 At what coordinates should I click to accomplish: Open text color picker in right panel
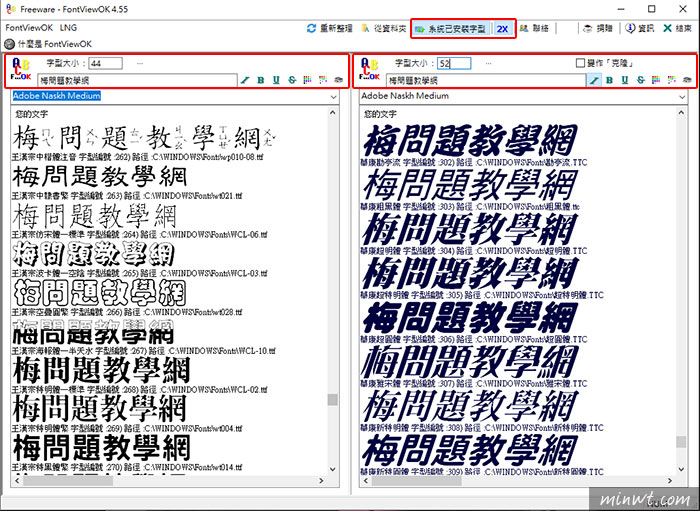(x=656, y=80)
